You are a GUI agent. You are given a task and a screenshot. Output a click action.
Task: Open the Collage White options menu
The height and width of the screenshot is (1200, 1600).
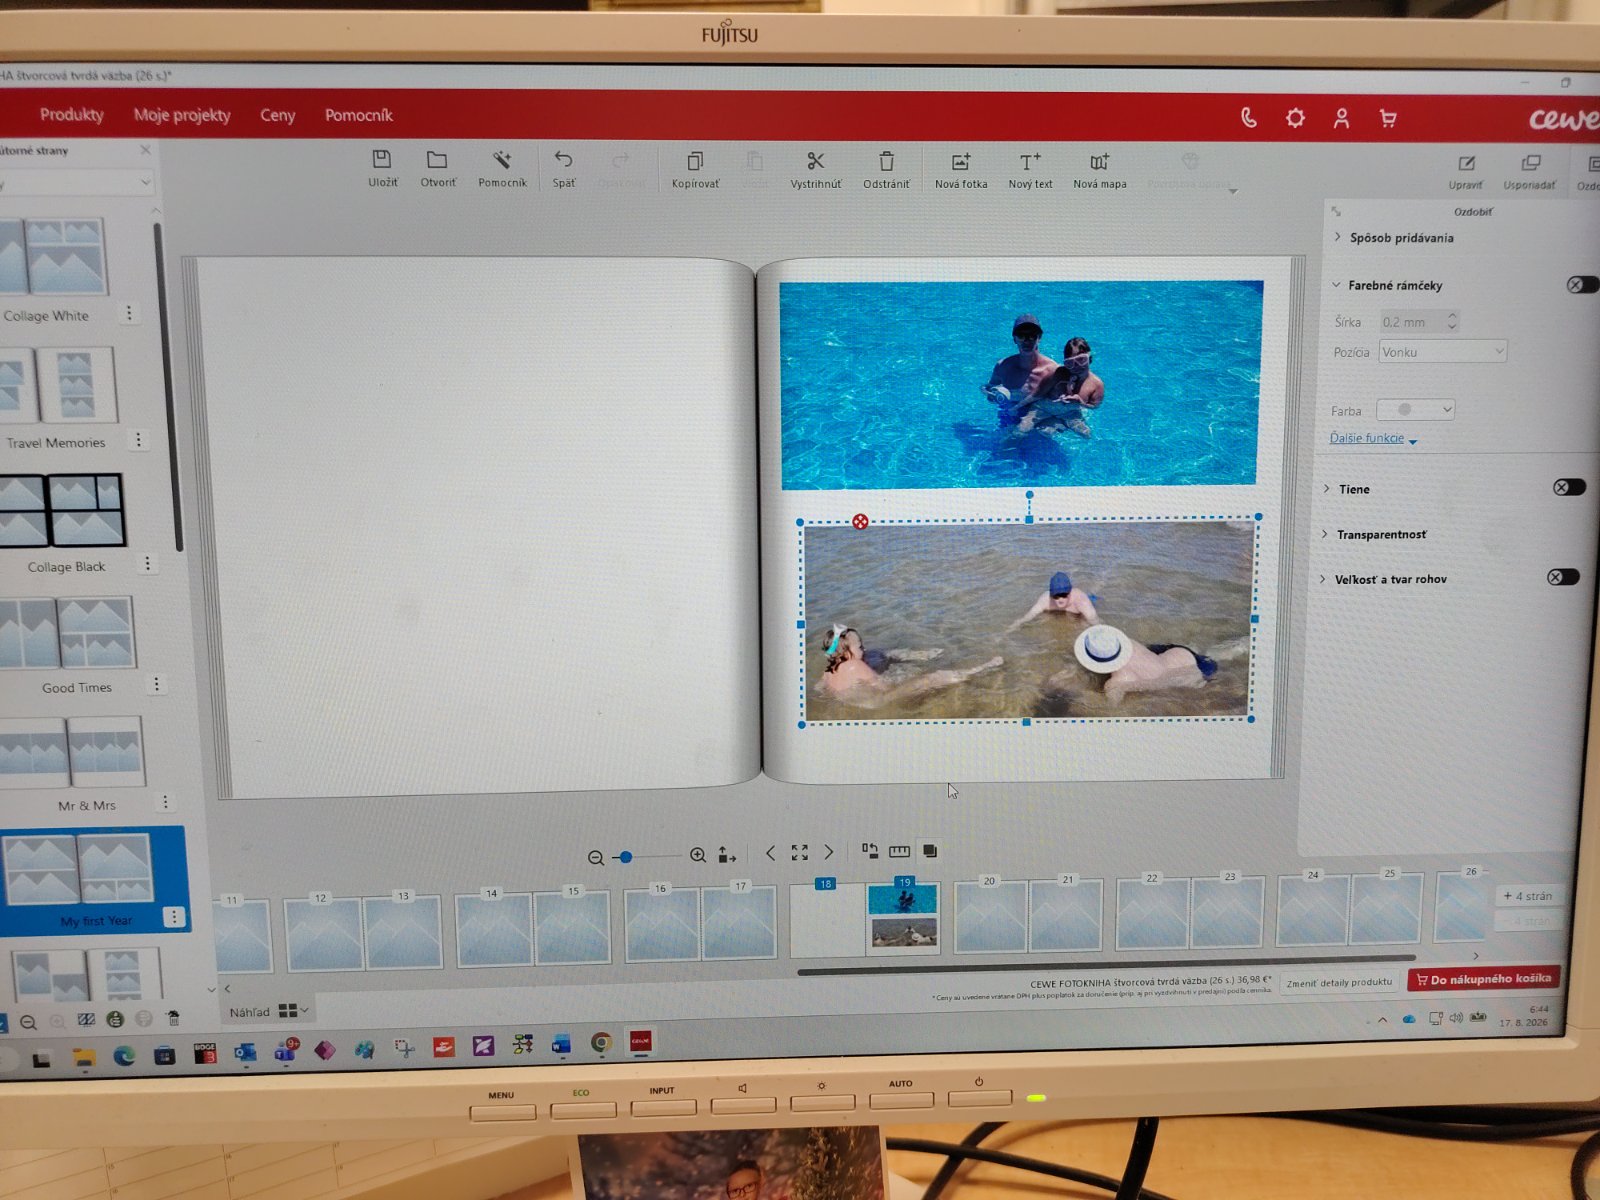point(129,313)
